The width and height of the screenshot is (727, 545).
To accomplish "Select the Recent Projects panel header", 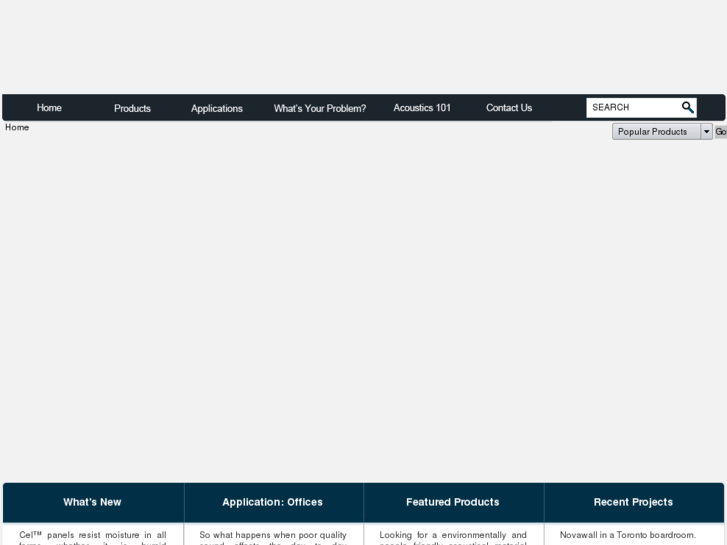I will tap(633, 502).
